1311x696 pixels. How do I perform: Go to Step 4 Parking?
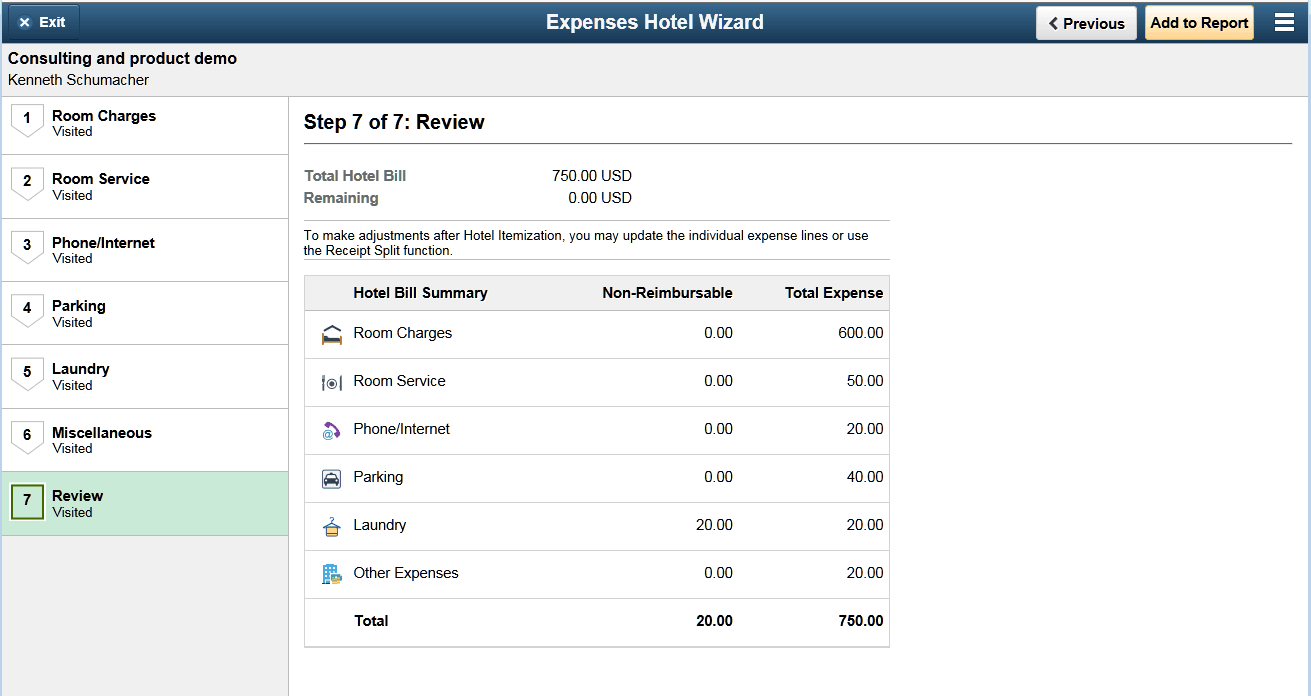(145, 313)
